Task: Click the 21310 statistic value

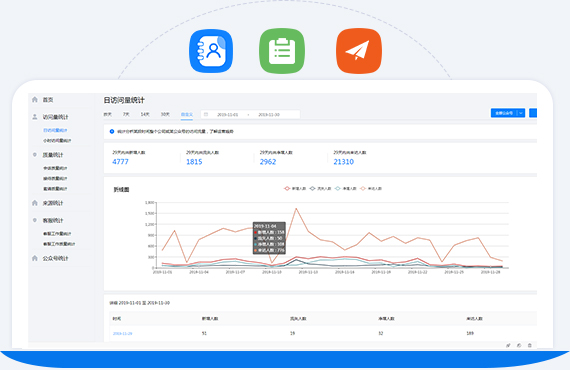Action: point(344,162)
